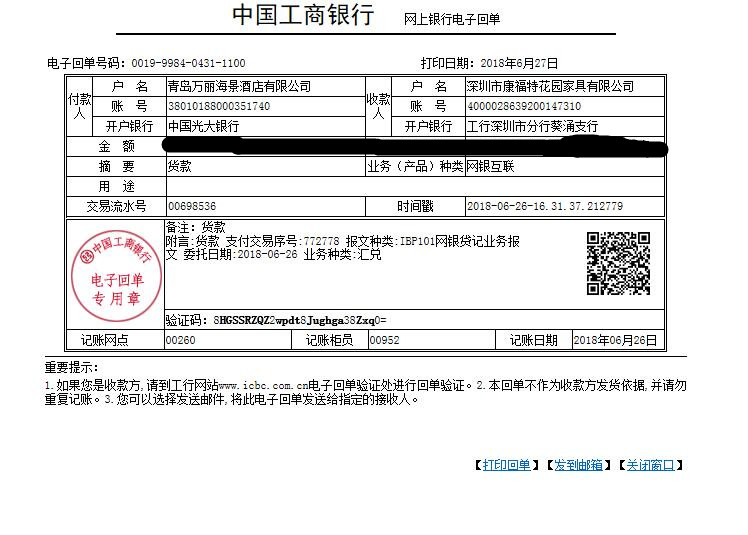
Task: Click booking date 2018年06月26日
Action: 615,340
